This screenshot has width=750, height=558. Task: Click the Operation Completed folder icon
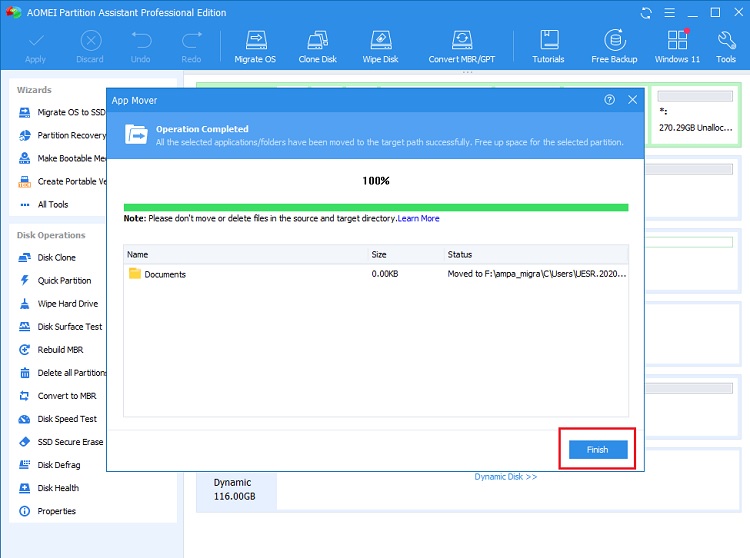tap(136, 134)
